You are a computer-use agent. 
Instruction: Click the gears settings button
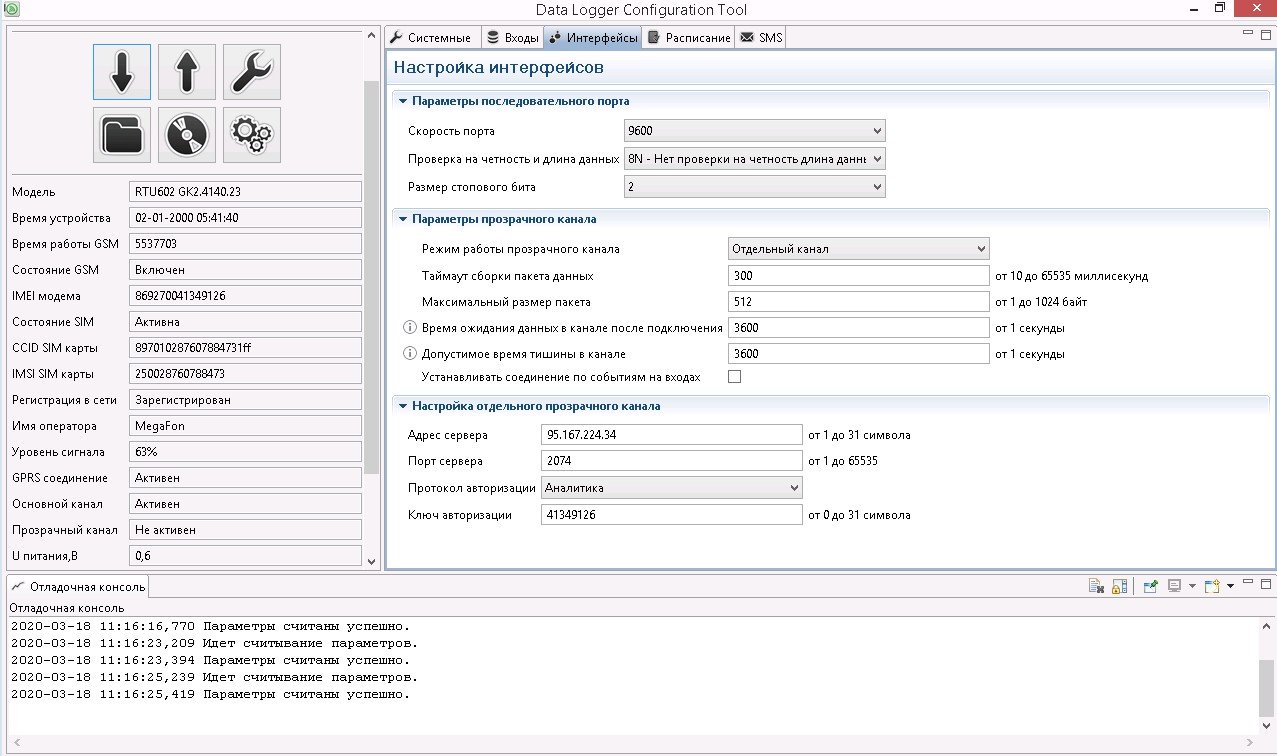coord(252,135)
